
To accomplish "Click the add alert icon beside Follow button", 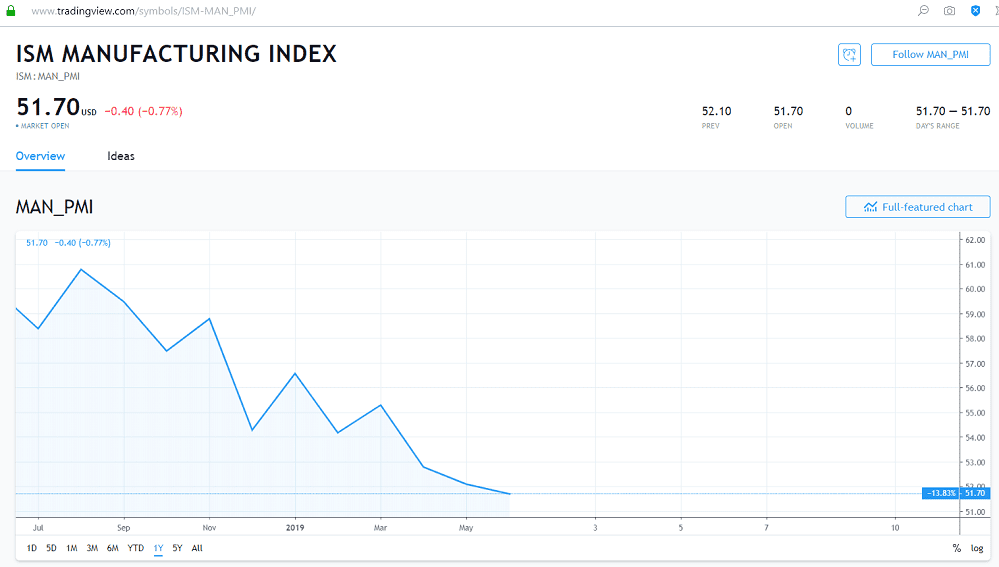I will (848, 55).
